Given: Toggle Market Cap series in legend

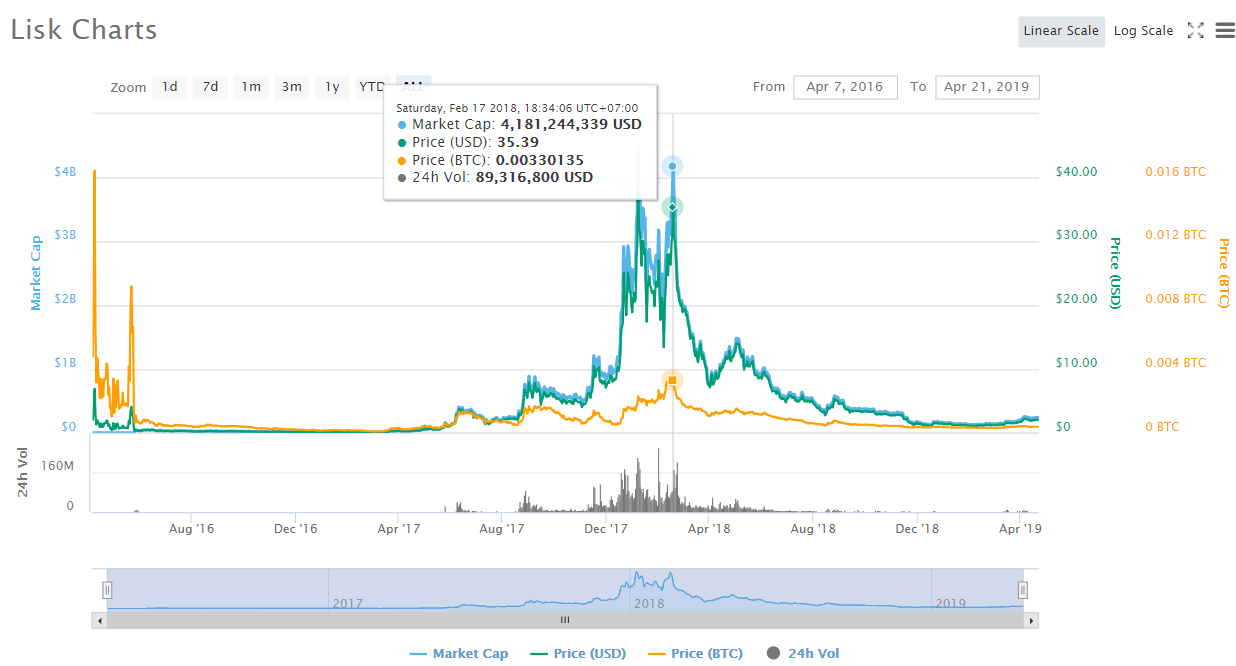Looking at the screenshot, I should (459, 654).
